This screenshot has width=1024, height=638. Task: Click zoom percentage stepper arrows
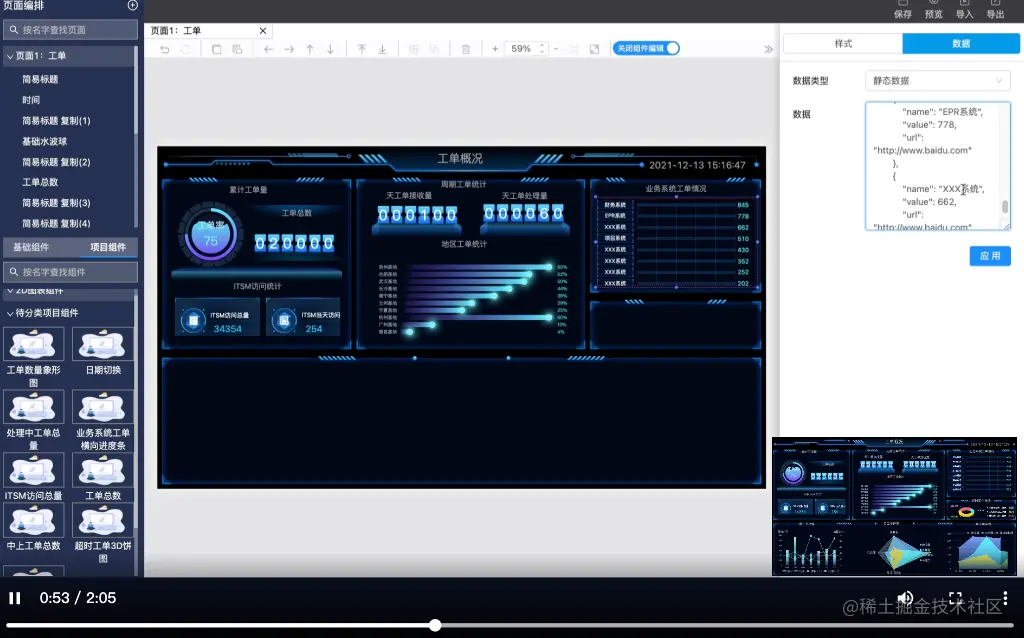point(541,48)
